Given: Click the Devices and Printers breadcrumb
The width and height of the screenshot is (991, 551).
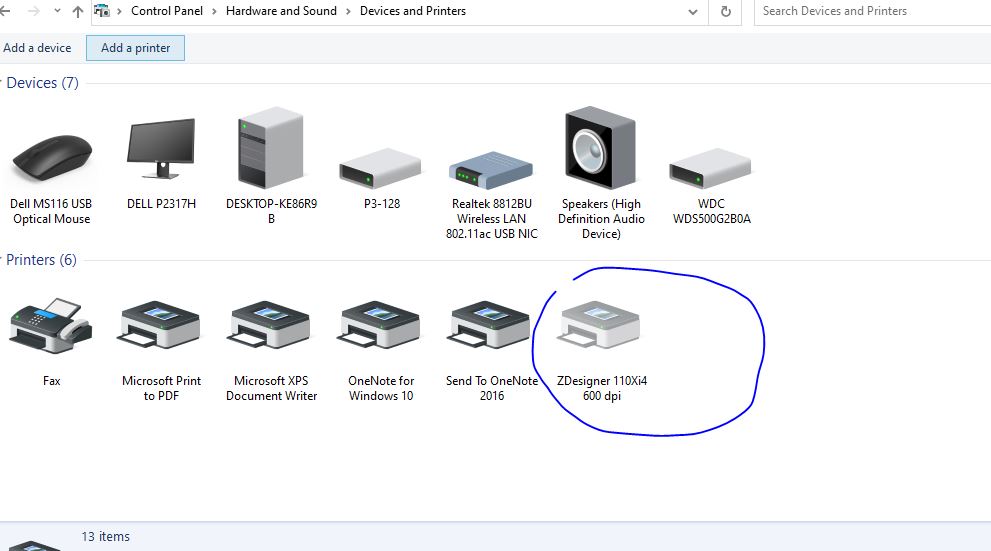Looking at the screenshot, I should point(413,11).
